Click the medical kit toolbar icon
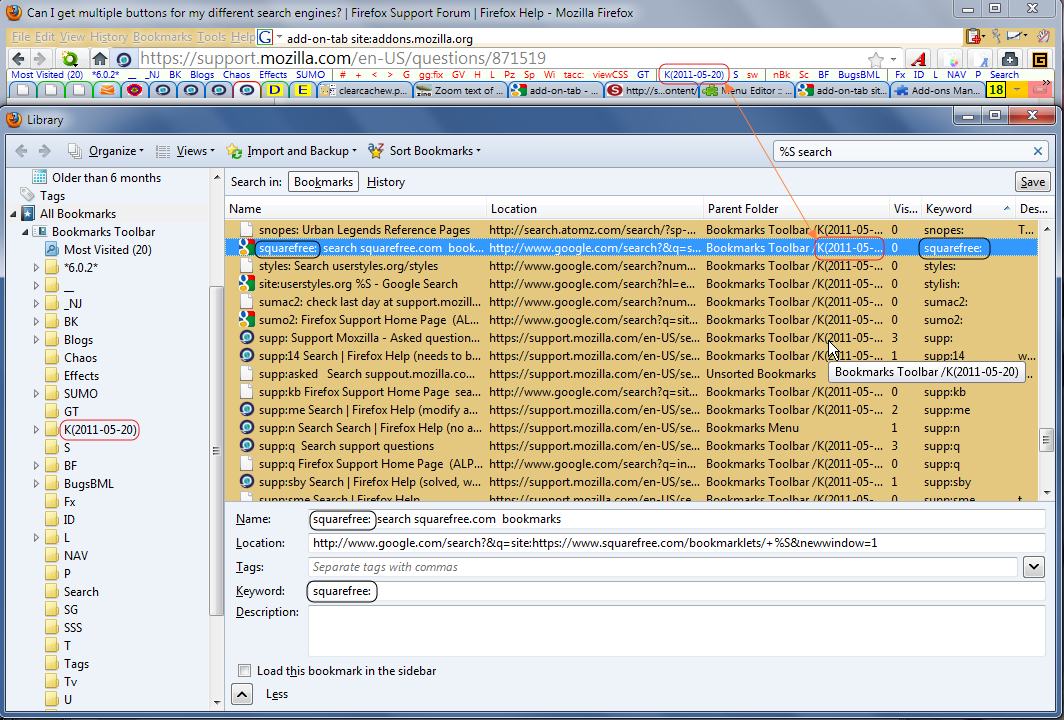Screen dimensions: 1064x720 [x=1009, y=59]
